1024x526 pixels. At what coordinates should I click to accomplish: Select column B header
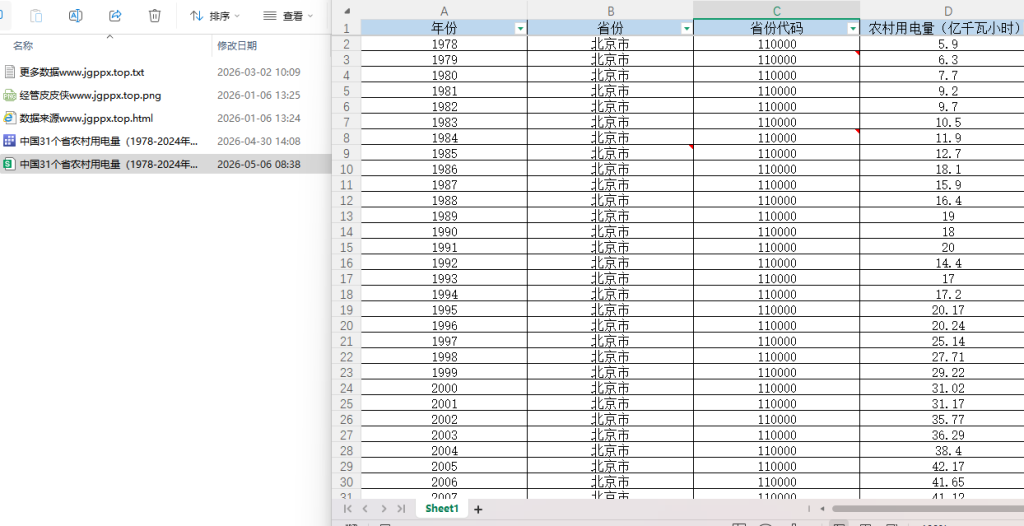tap(611, 10)
